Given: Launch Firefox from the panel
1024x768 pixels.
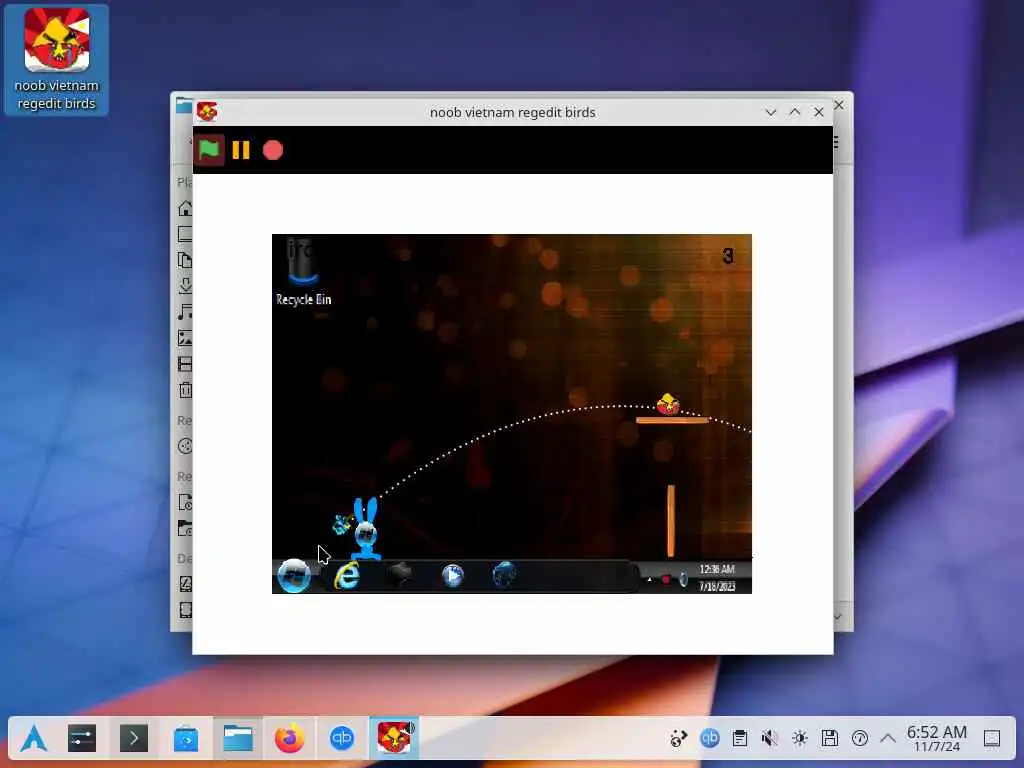Looking at the screenshot, I should coord(289,739).
